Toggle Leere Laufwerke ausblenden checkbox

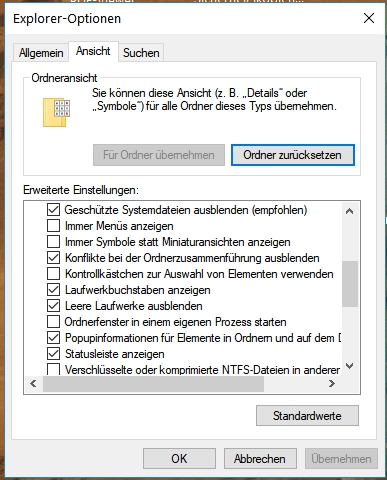[x=53, y=306]
